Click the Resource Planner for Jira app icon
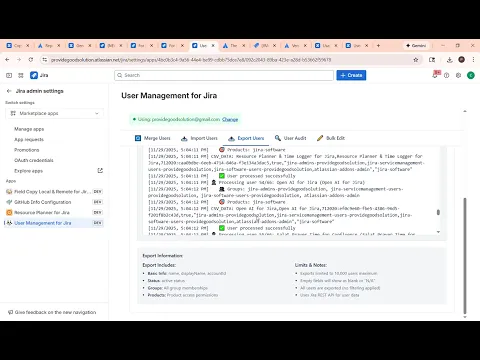Viewport: 480px width, 360px height. (9, 212)
